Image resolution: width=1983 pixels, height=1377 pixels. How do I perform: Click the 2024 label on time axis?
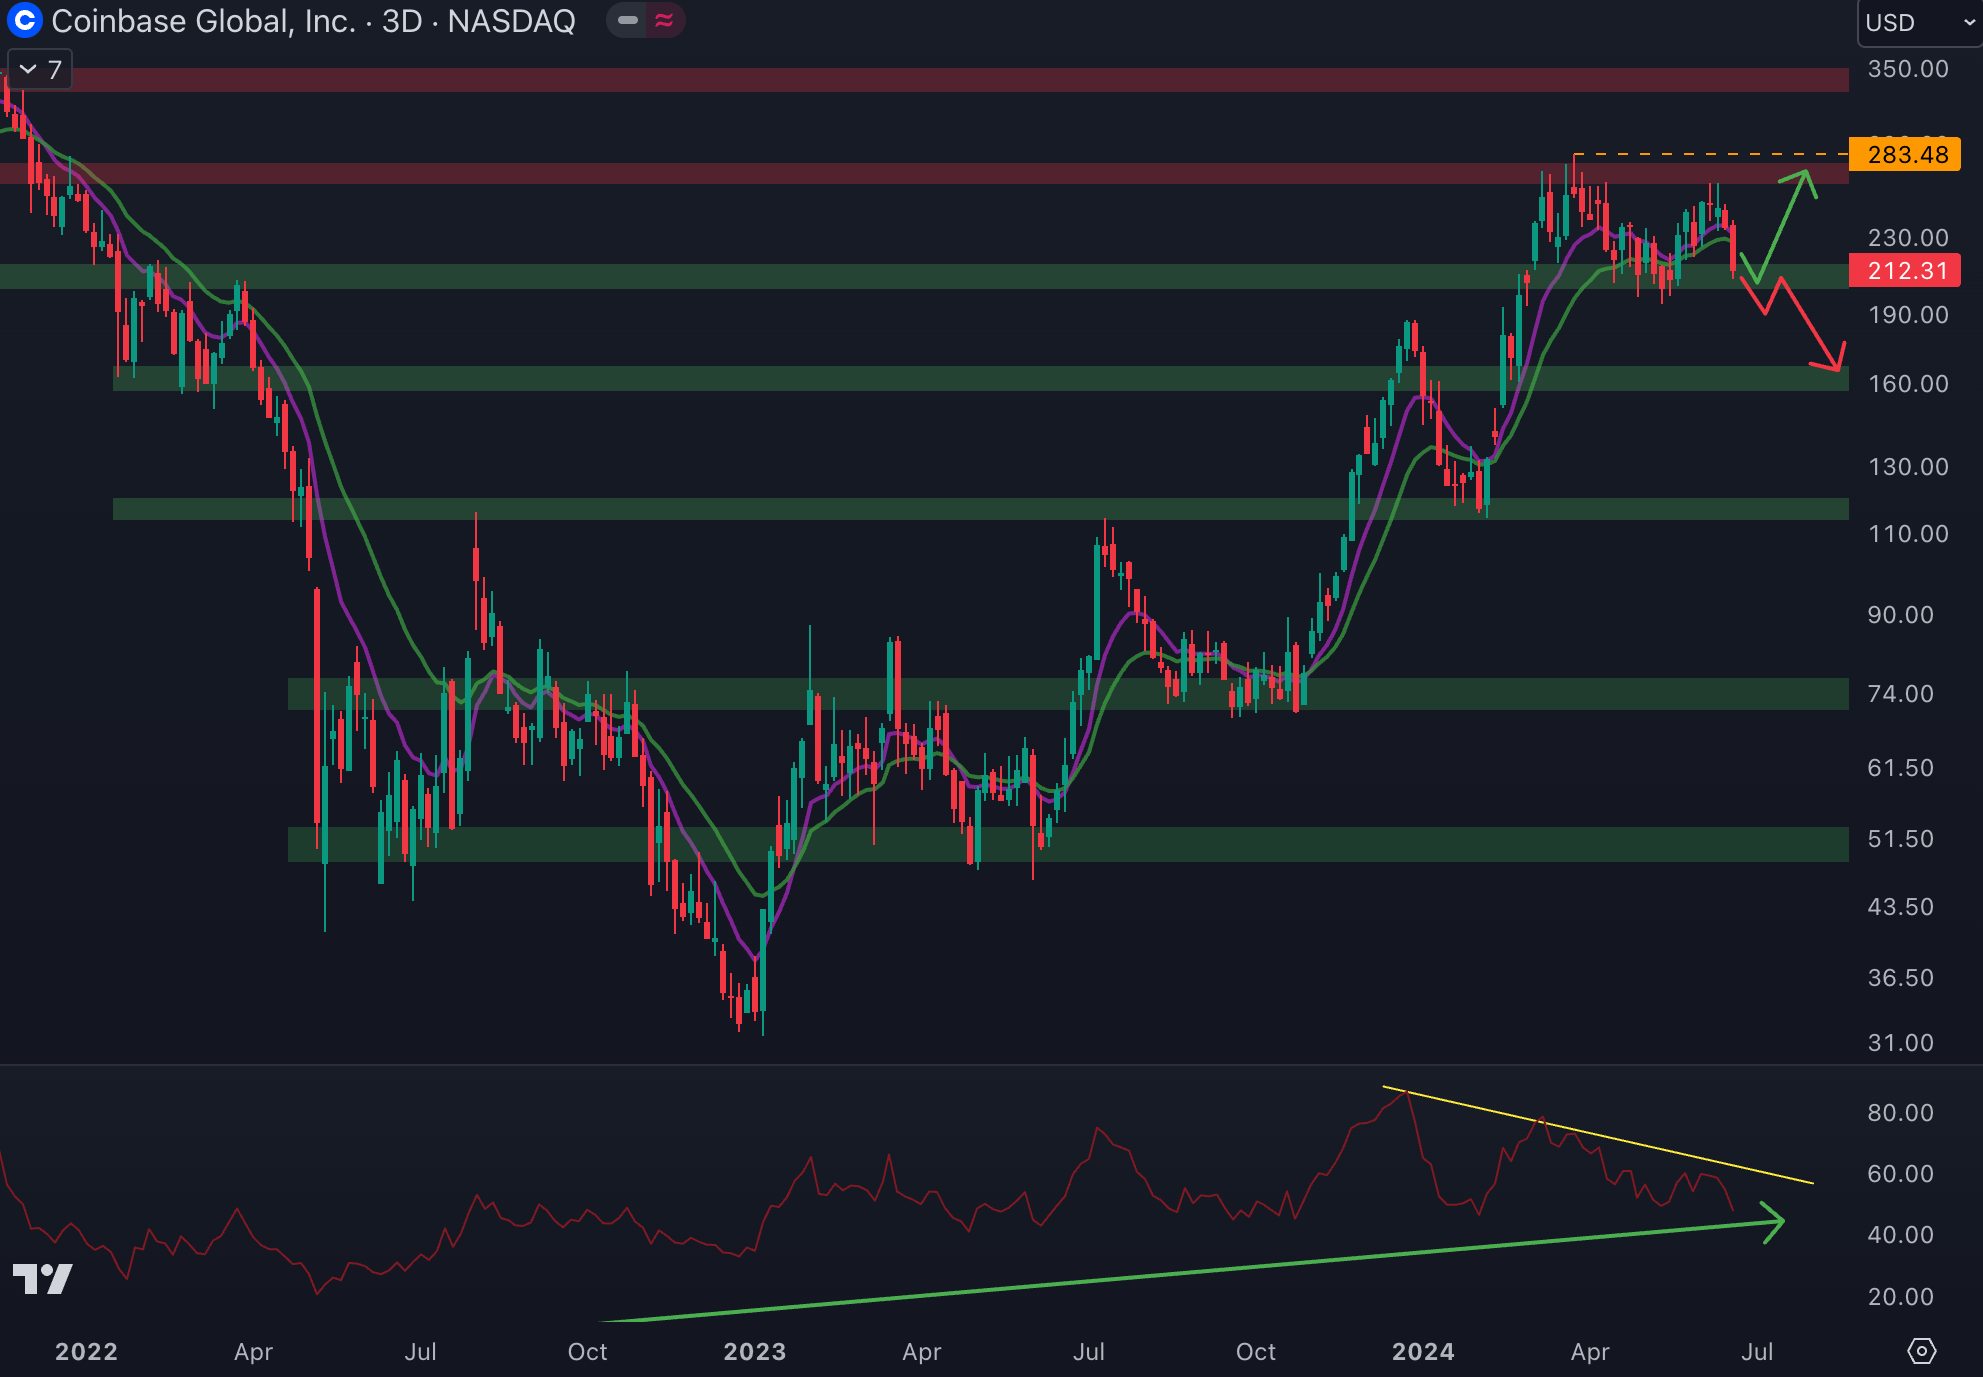[1422, 1352]
